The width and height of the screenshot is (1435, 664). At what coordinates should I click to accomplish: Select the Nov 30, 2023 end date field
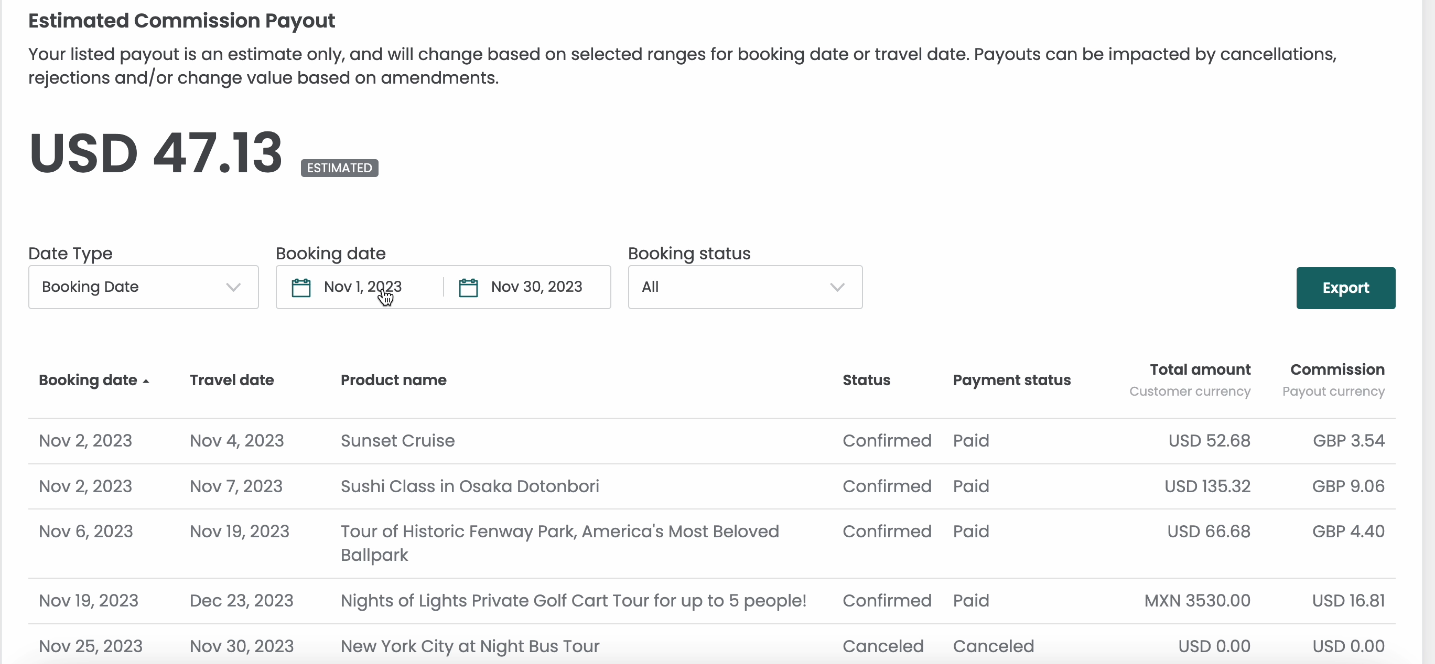pos(527,287)
